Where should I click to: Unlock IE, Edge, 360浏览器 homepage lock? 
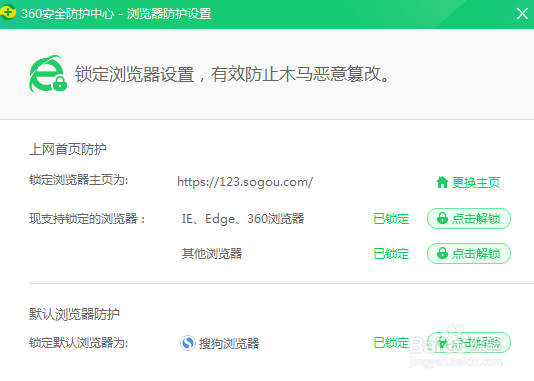[x=469, y=218]
